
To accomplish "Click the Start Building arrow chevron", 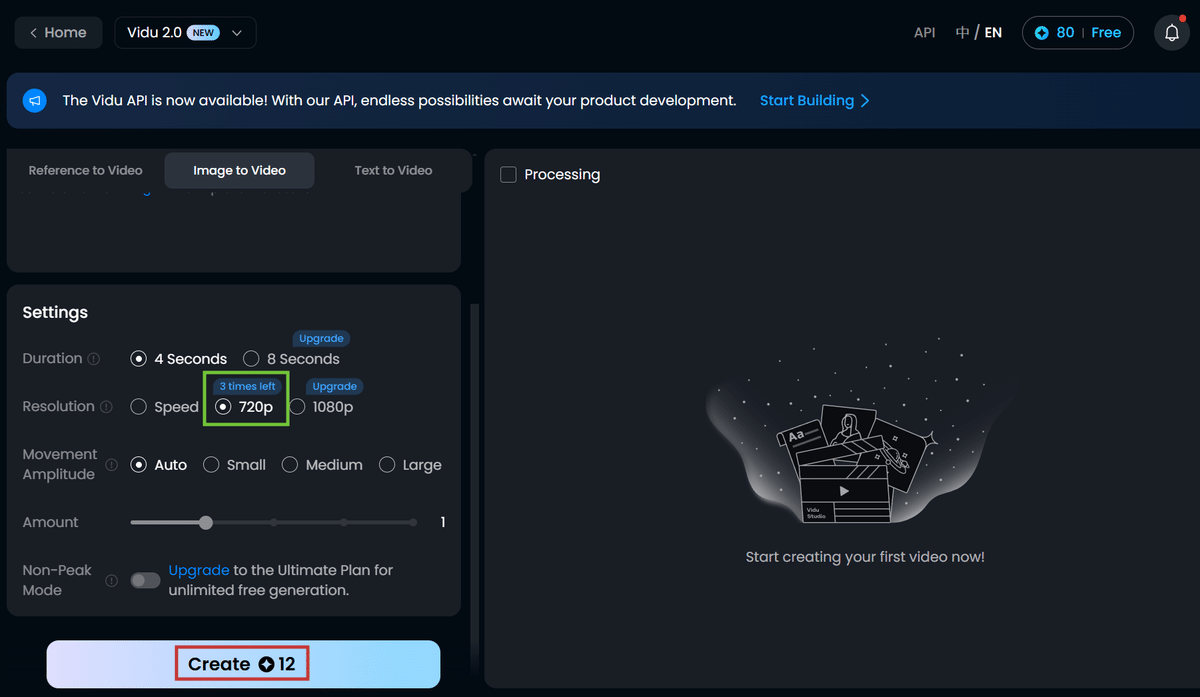I will tap(865, 101).
